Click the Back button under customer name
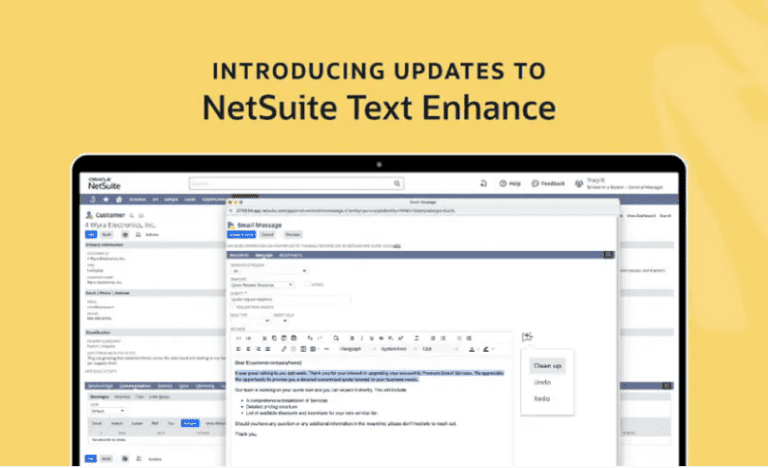This screenshot has width=768, height=468. pos(106,235)
